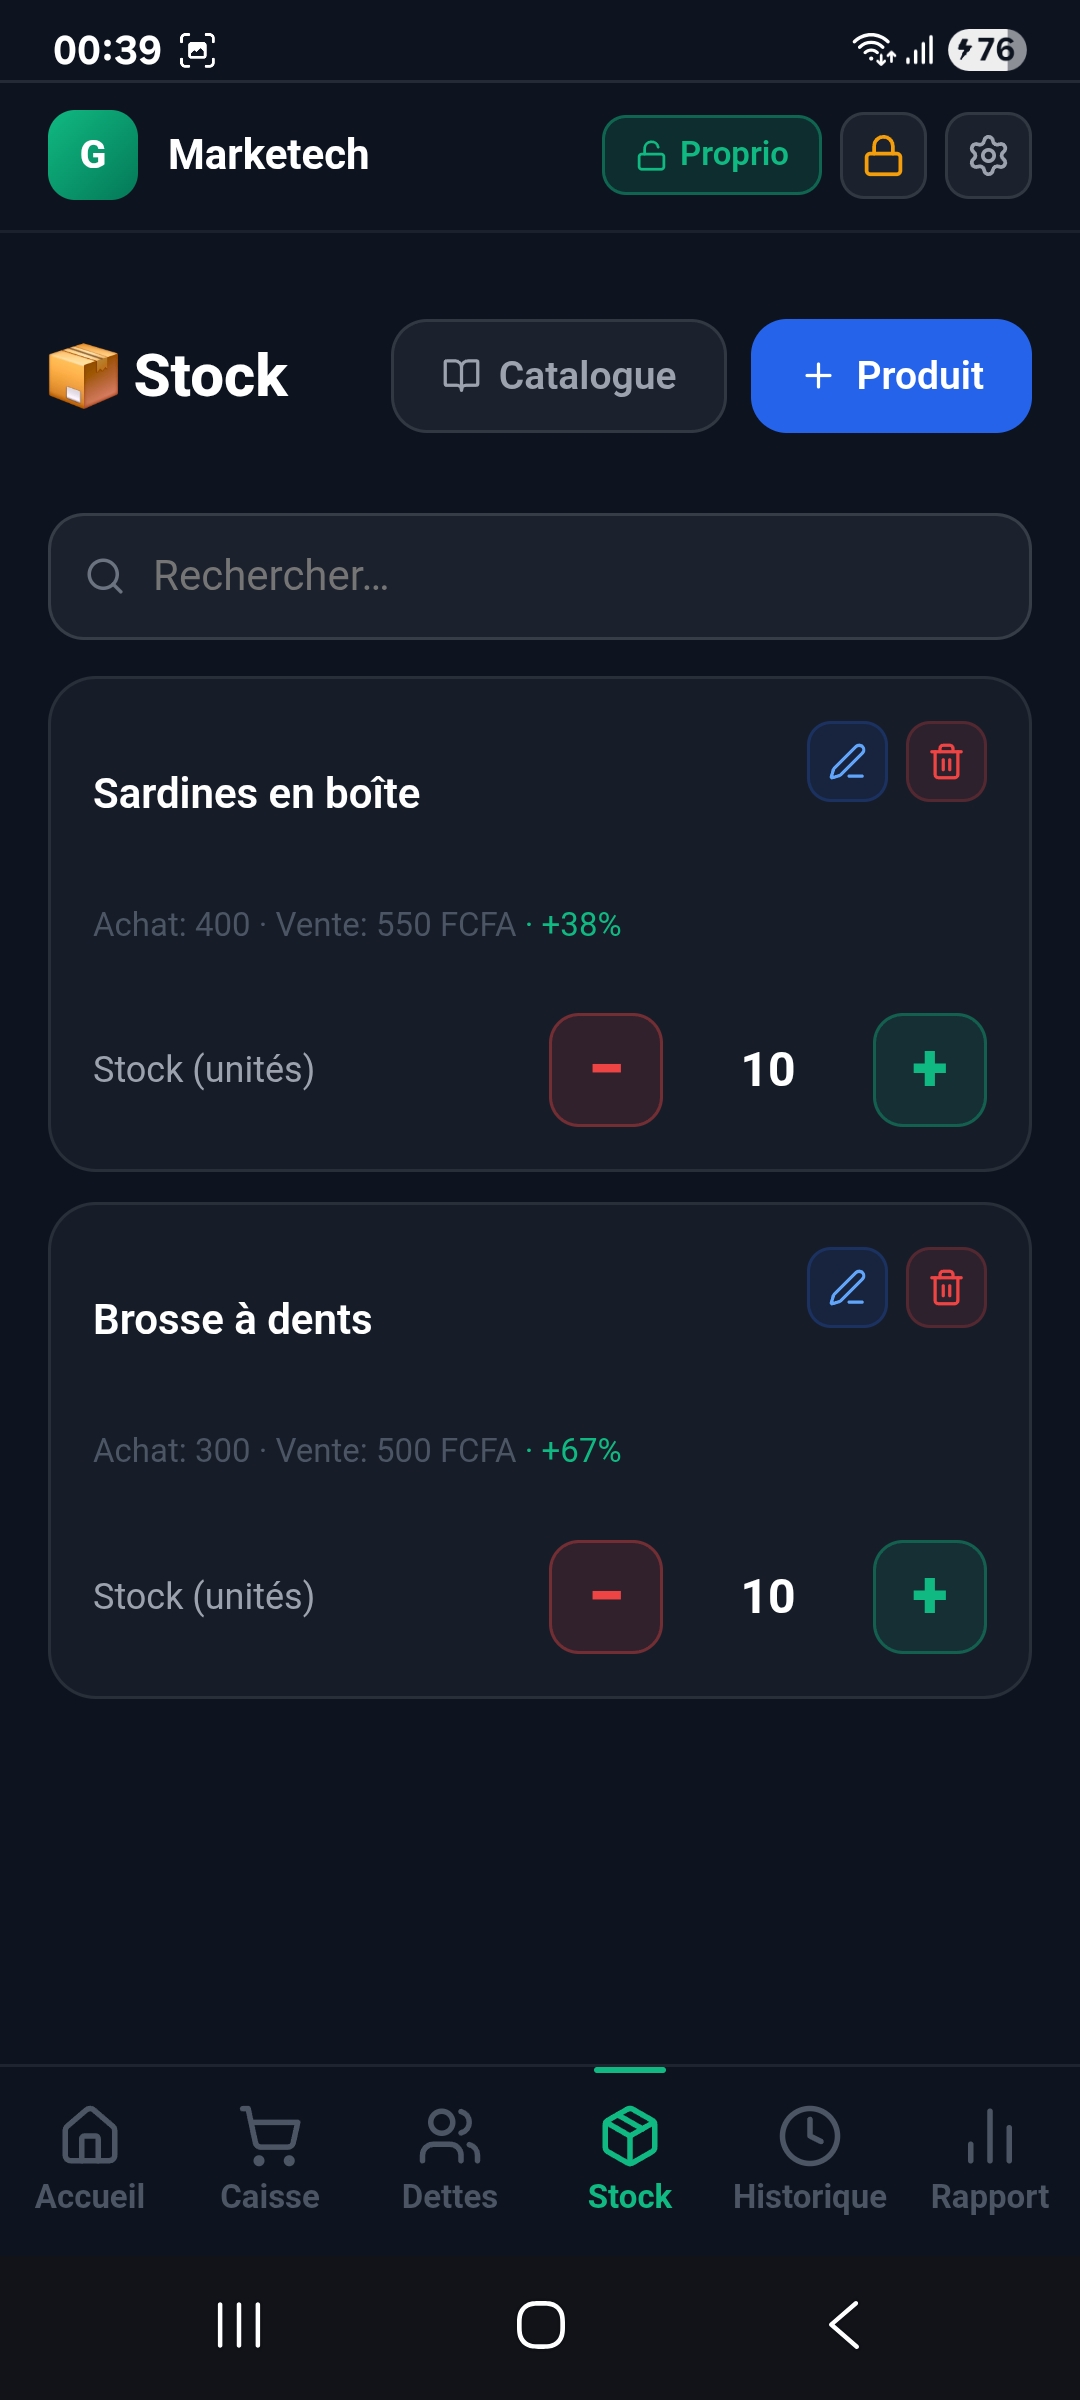Screen dimensions: 1080x2400
Task: Edit the Brosse à dents product
Action: 847,1288
